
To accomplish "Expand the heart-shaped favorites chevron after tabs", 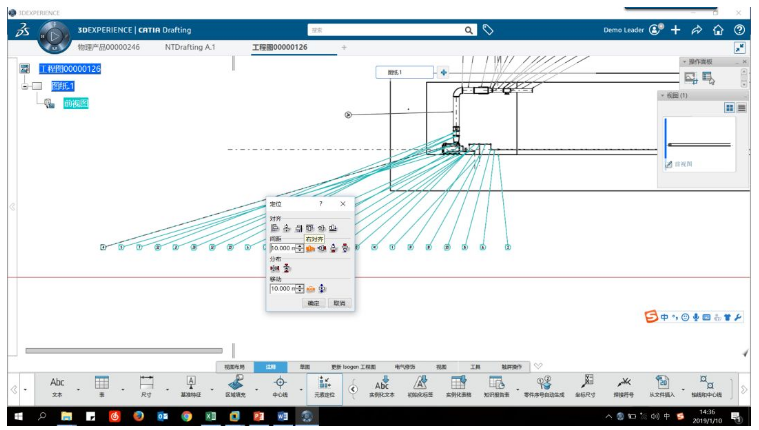I will (x=538, y=366).
